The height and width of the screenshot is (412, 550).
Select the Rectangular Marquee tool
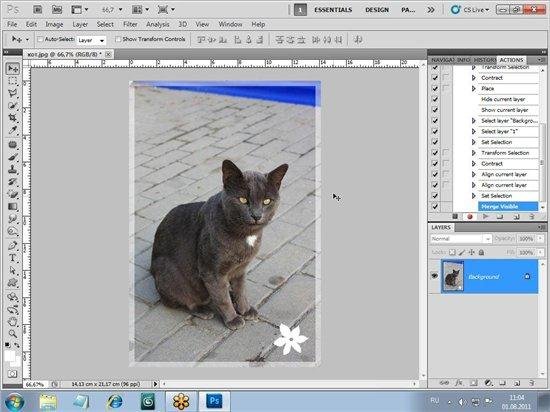pyautogui.click(x=13, y=81)
